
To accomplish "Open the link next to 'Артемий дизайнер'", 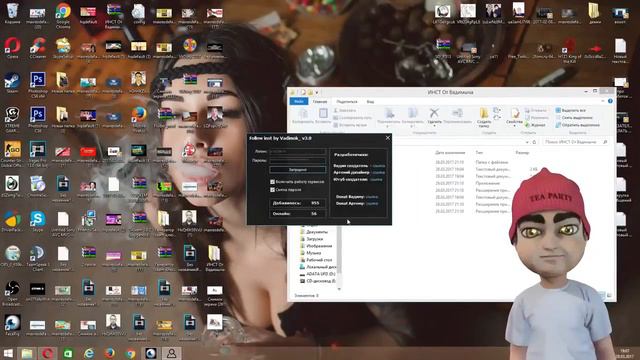I will point(378,173).
